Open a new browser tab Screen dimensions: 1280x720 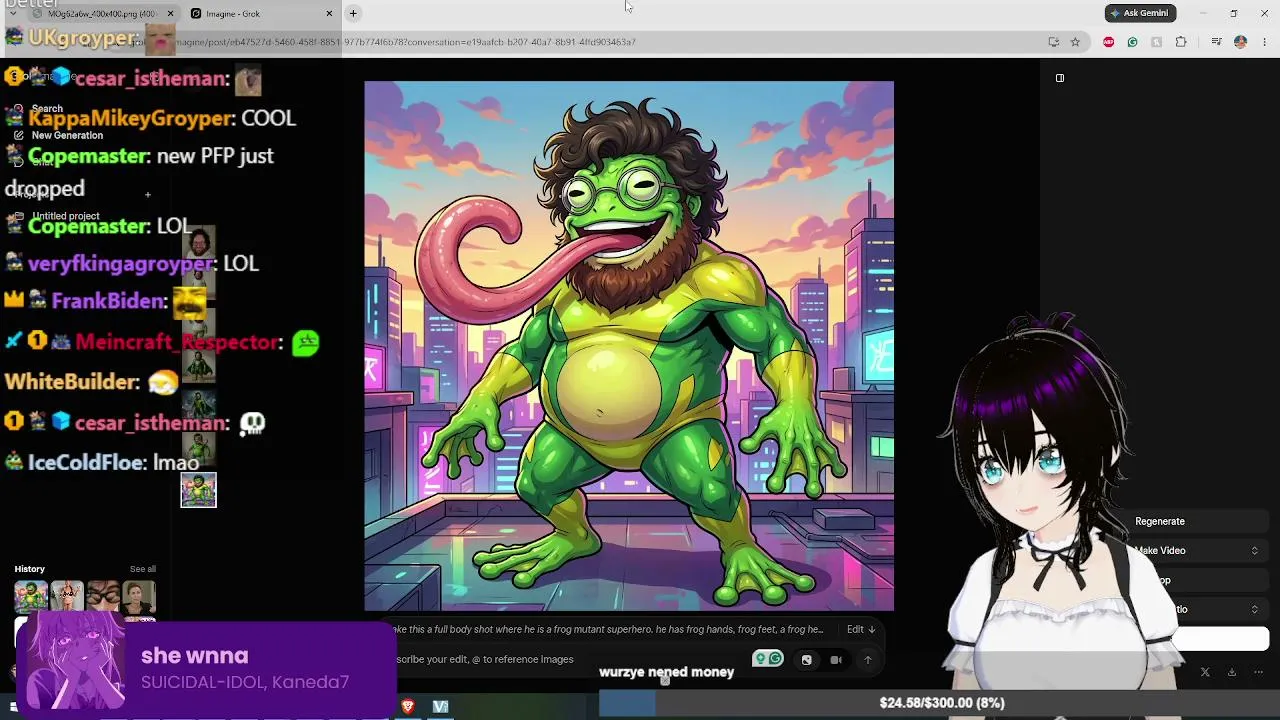pos(353,13)
